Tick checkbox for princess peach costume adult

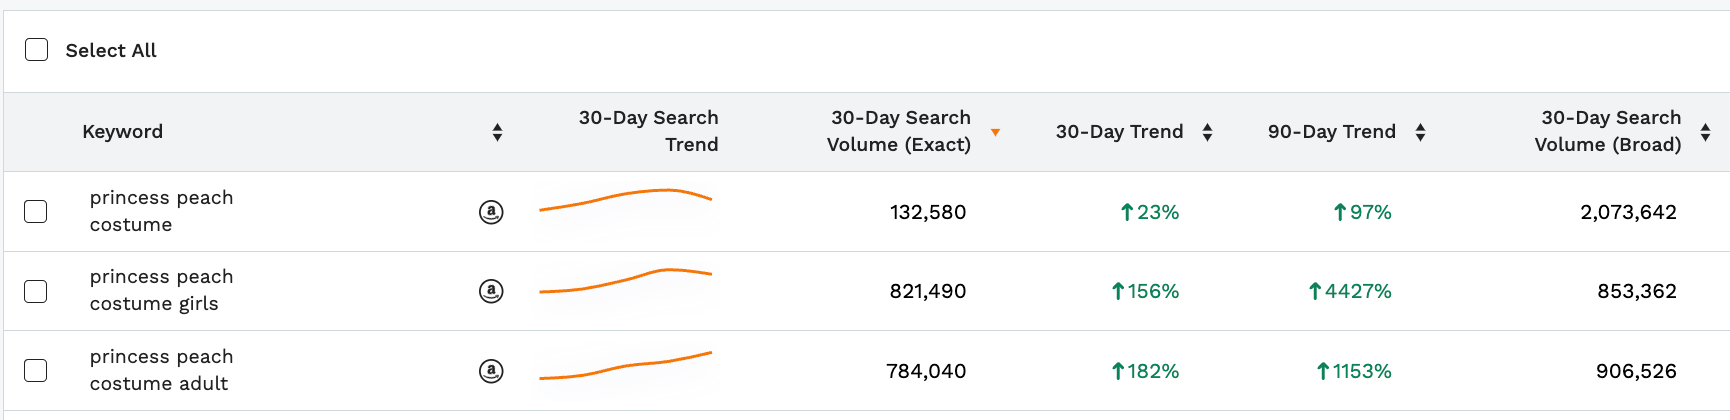(x=36, y=371)
